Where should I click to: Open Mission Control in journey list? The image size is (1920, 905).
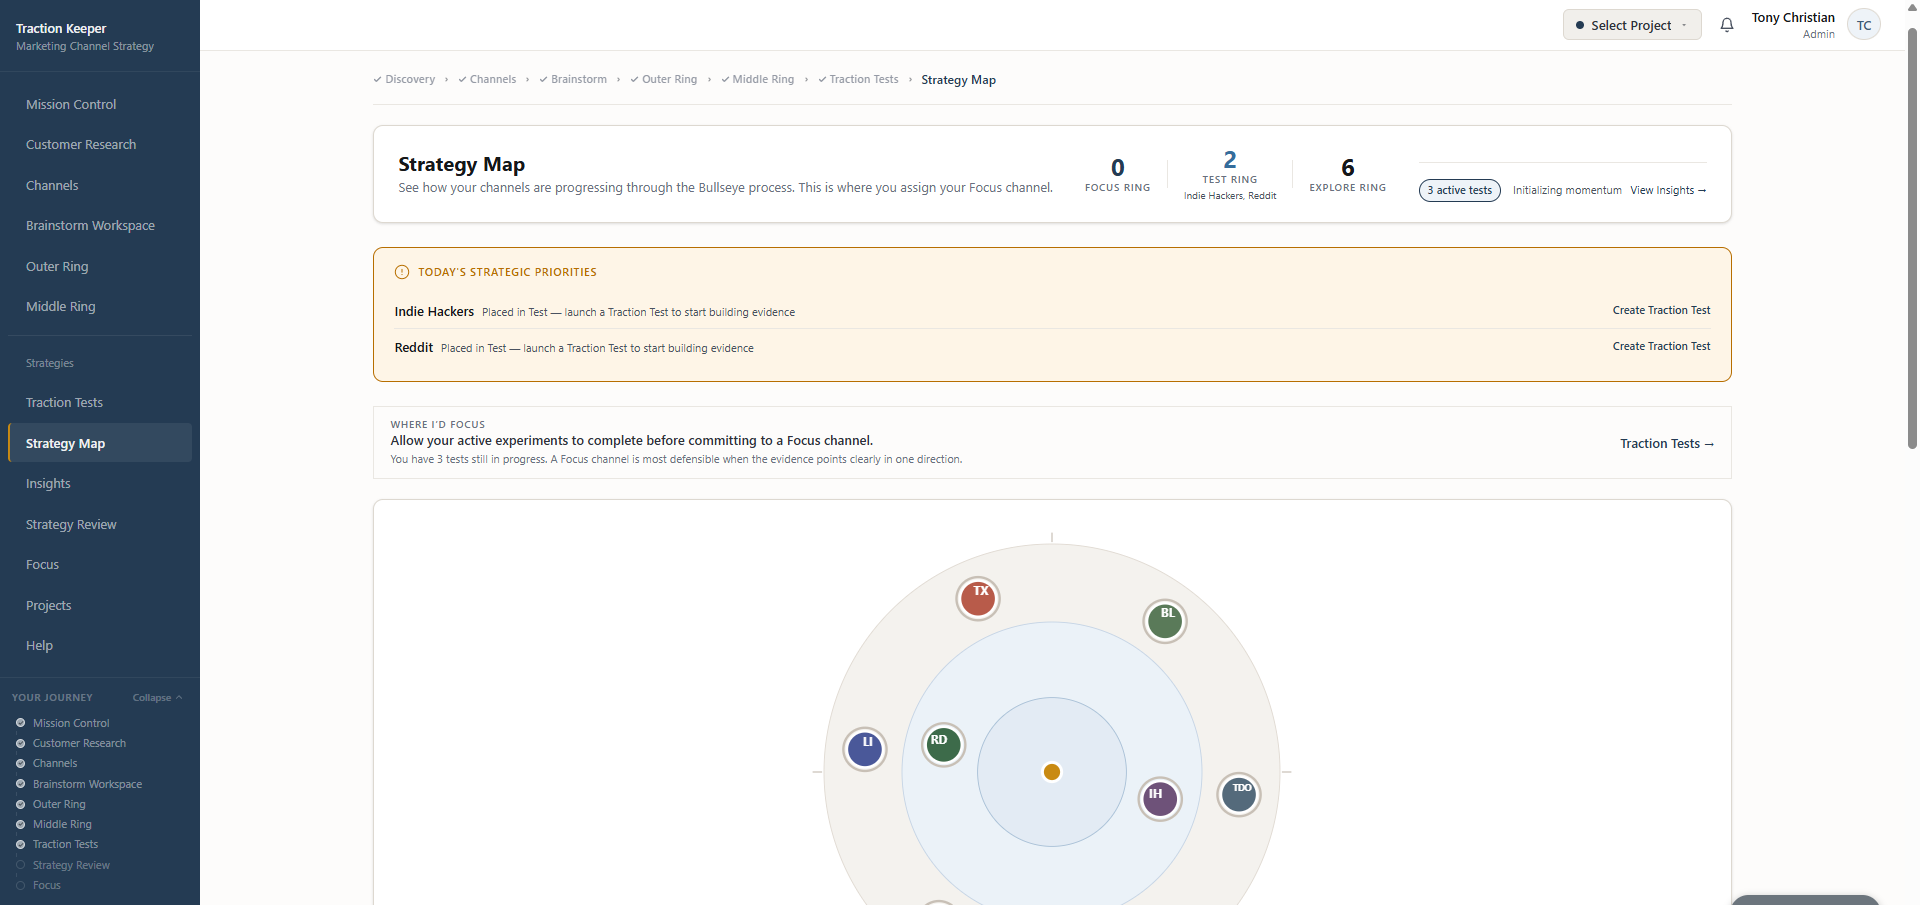point(71,723)
